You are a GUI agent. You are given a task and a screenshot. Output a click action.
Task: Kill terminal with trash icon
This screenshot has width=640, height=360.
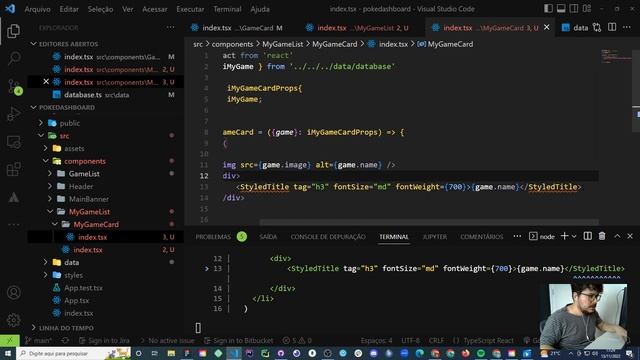pyautogui.click(x=602, y=236)
